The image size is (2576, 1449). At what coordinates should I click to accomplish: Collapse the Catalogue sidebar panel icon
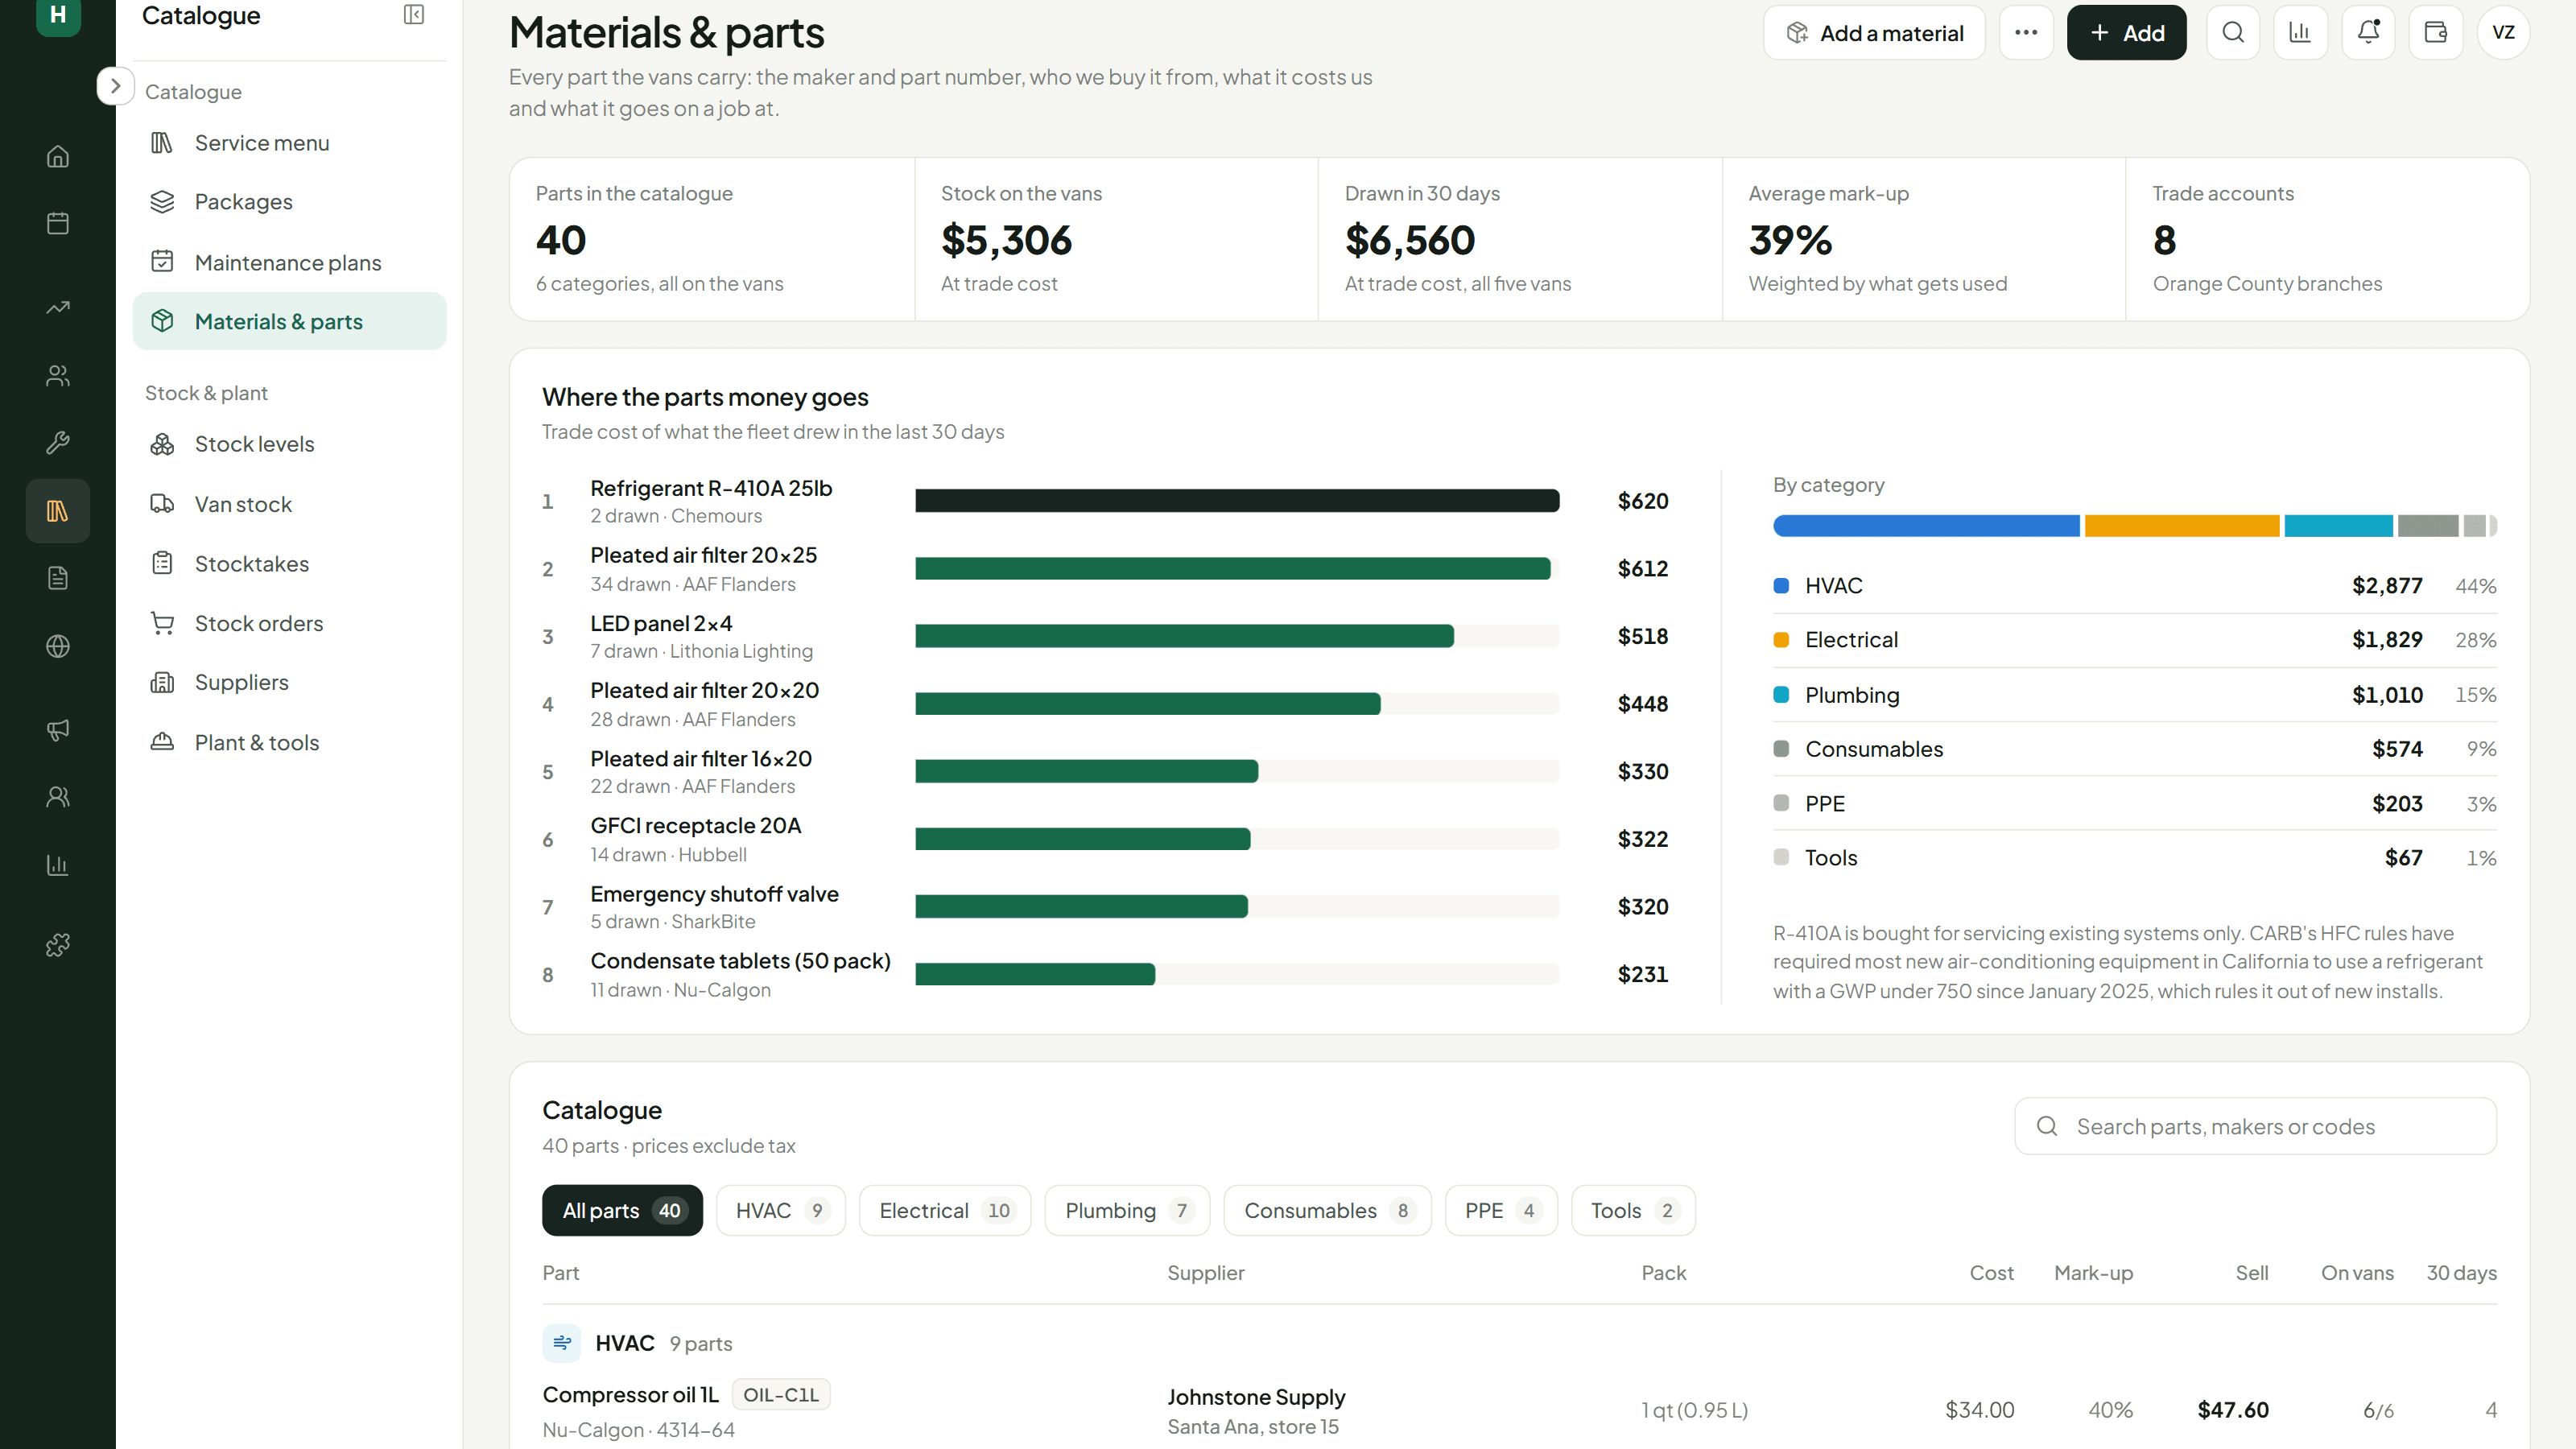414,15
